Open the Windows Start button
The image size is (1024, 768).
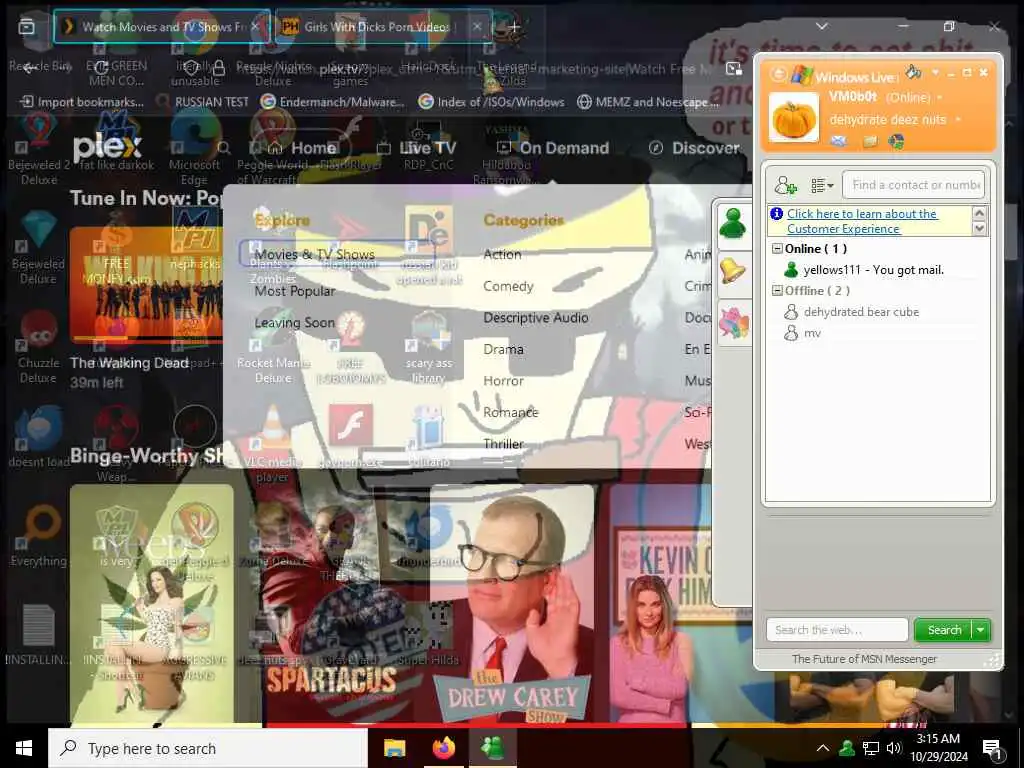point(24,748)
